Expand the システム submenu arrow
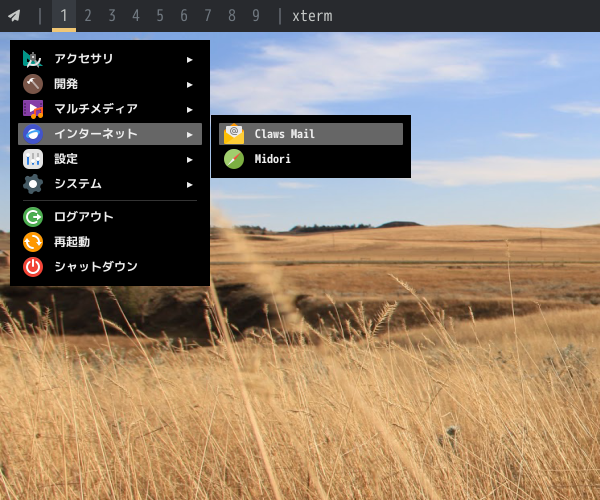600x500 pixels. click(189, 185)
